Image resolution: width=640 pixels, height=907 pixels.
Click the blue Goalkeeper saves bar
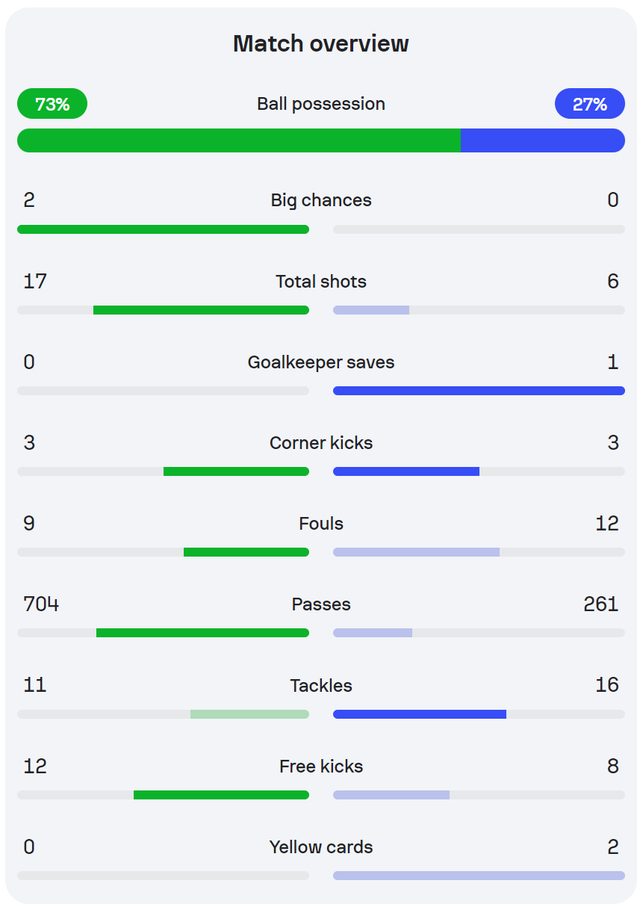click(479, 391)
